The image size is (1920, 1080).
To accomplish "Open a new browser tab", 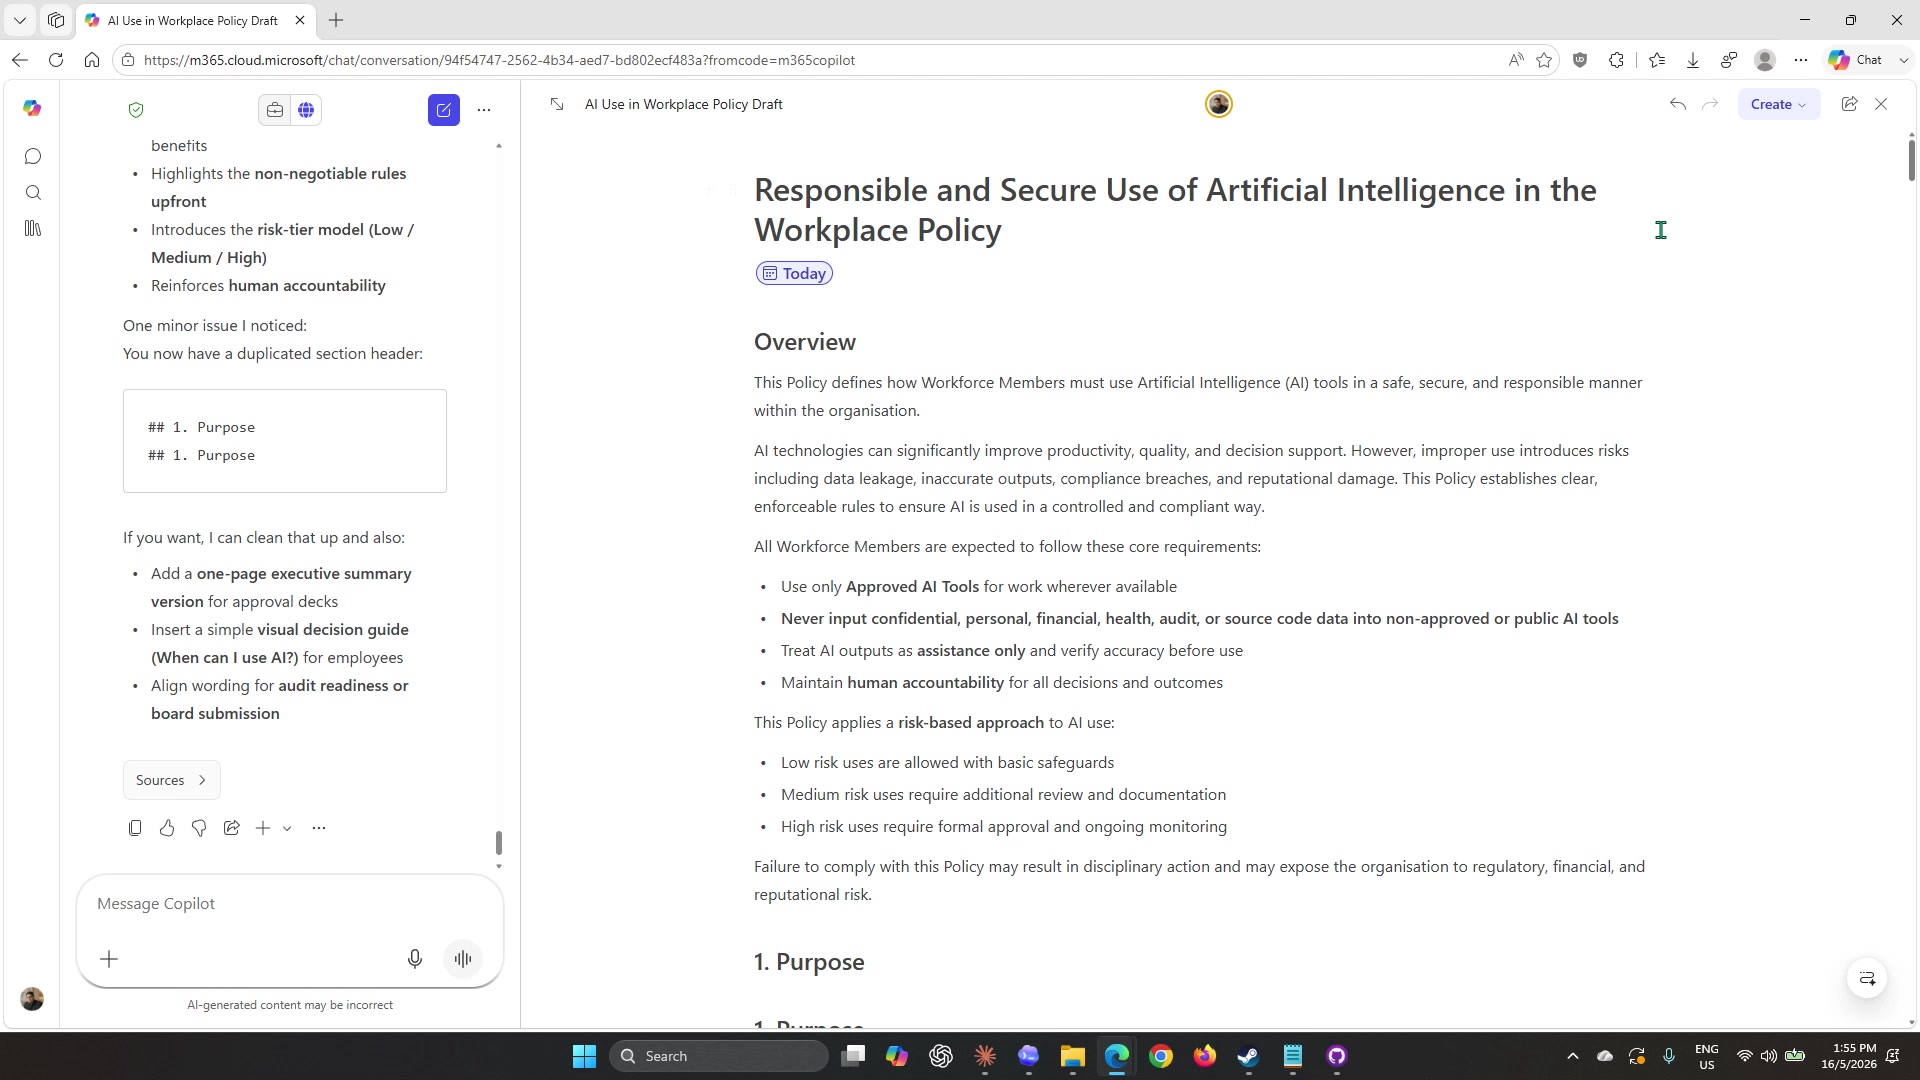I will [336, 20].
